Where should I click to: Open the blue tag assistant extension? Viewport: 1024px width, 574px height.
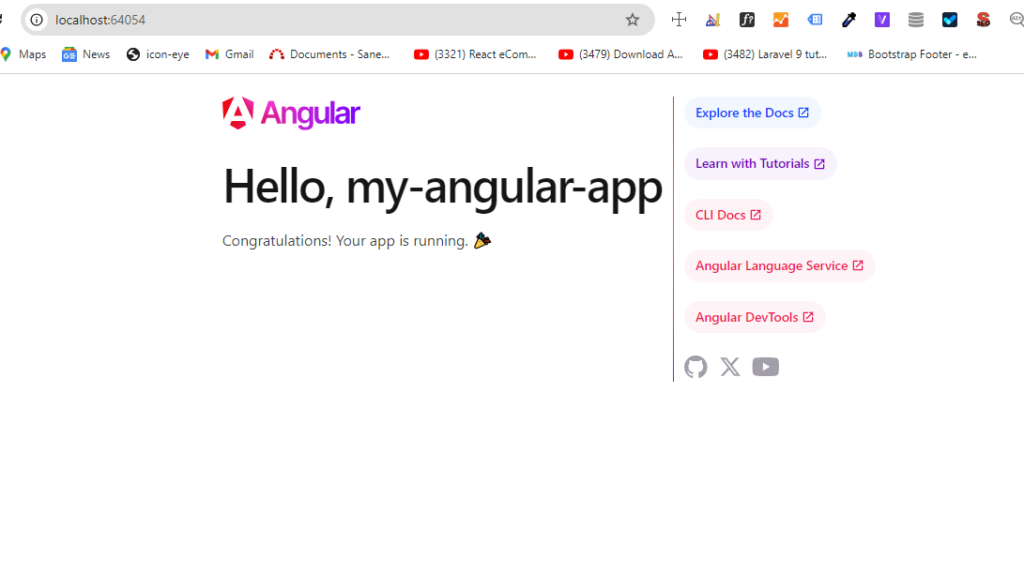click(814, 20)
